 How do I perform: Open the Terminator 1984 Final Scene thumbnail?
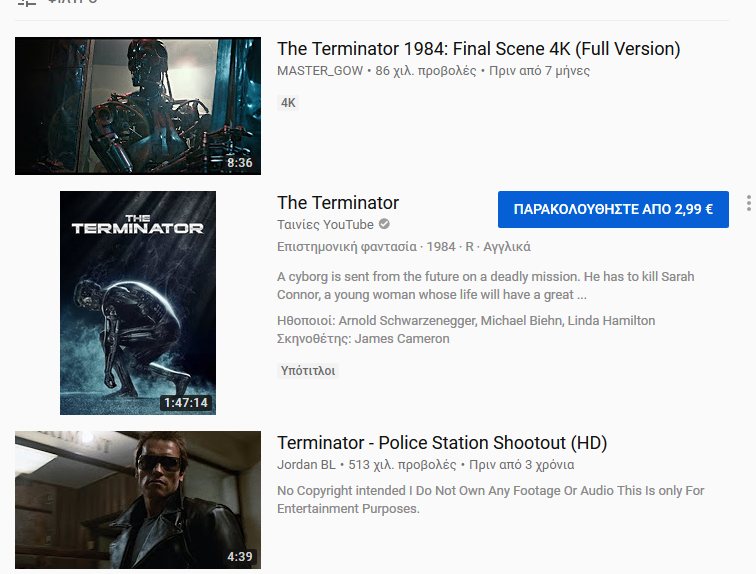[x=138, y=106]
